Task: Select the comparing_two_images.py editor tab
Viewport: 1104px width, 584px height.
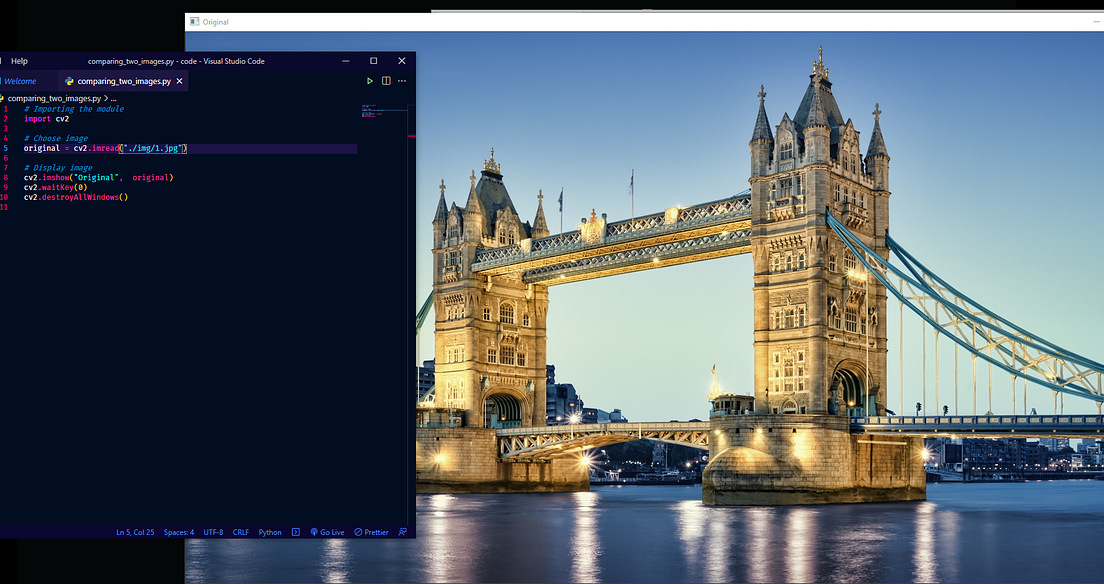Action: point(124,81)
